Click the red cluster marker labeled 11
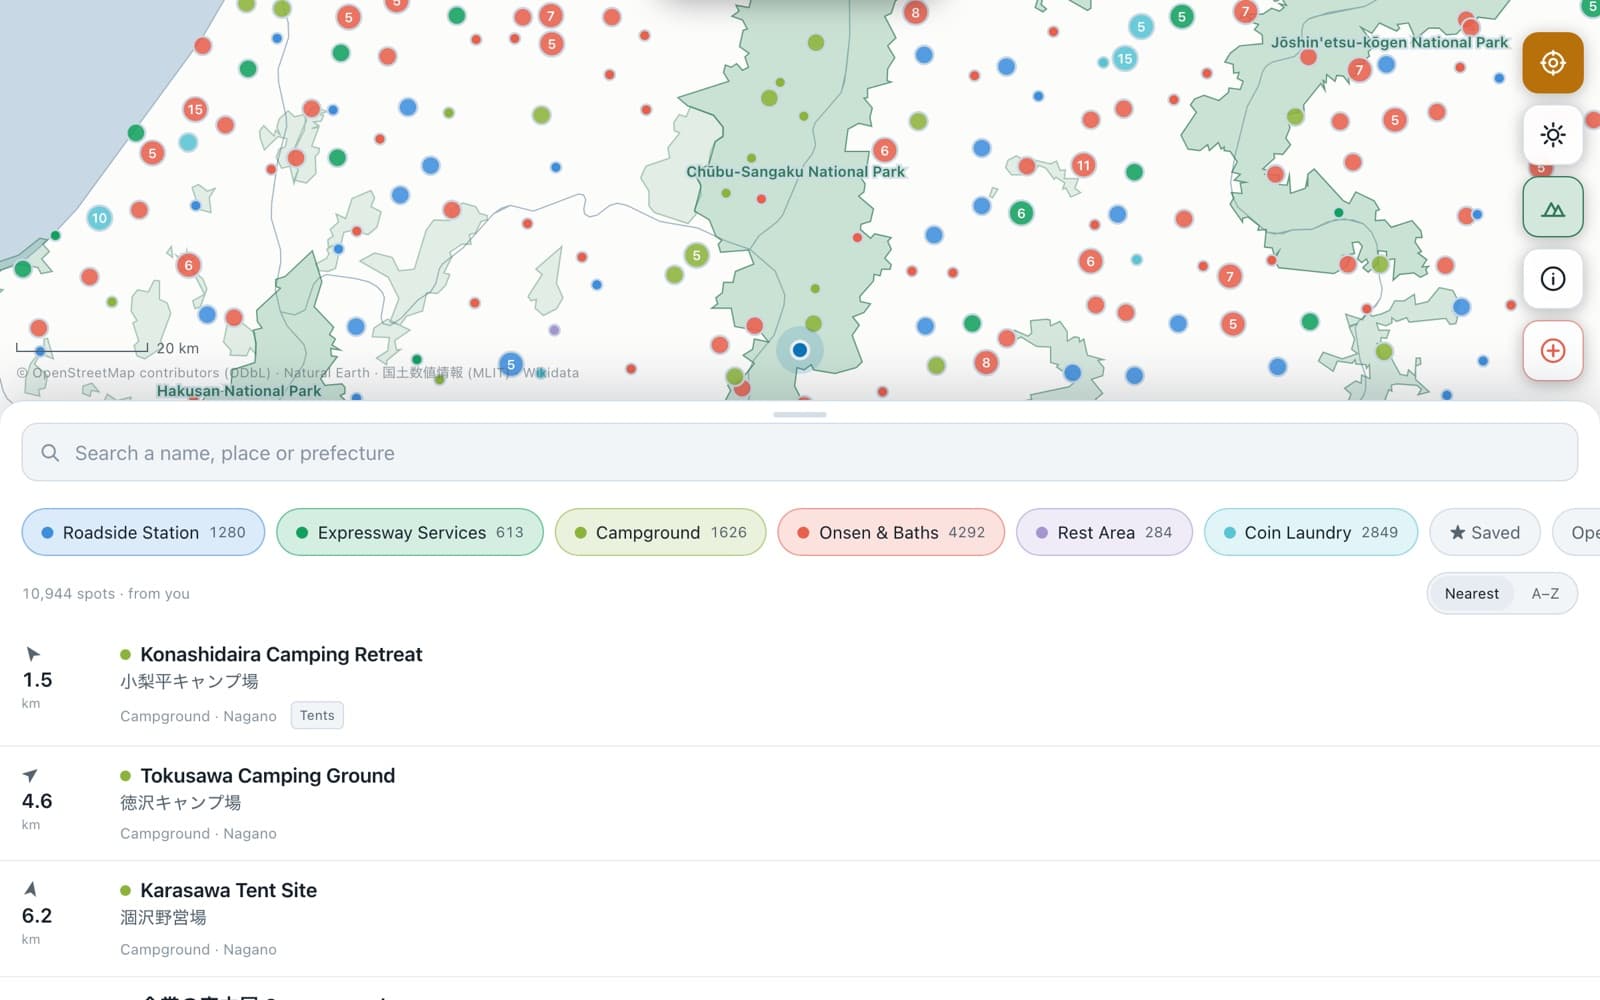This screenshot has height=1000, width=1600. click(x=1083, y=165)
